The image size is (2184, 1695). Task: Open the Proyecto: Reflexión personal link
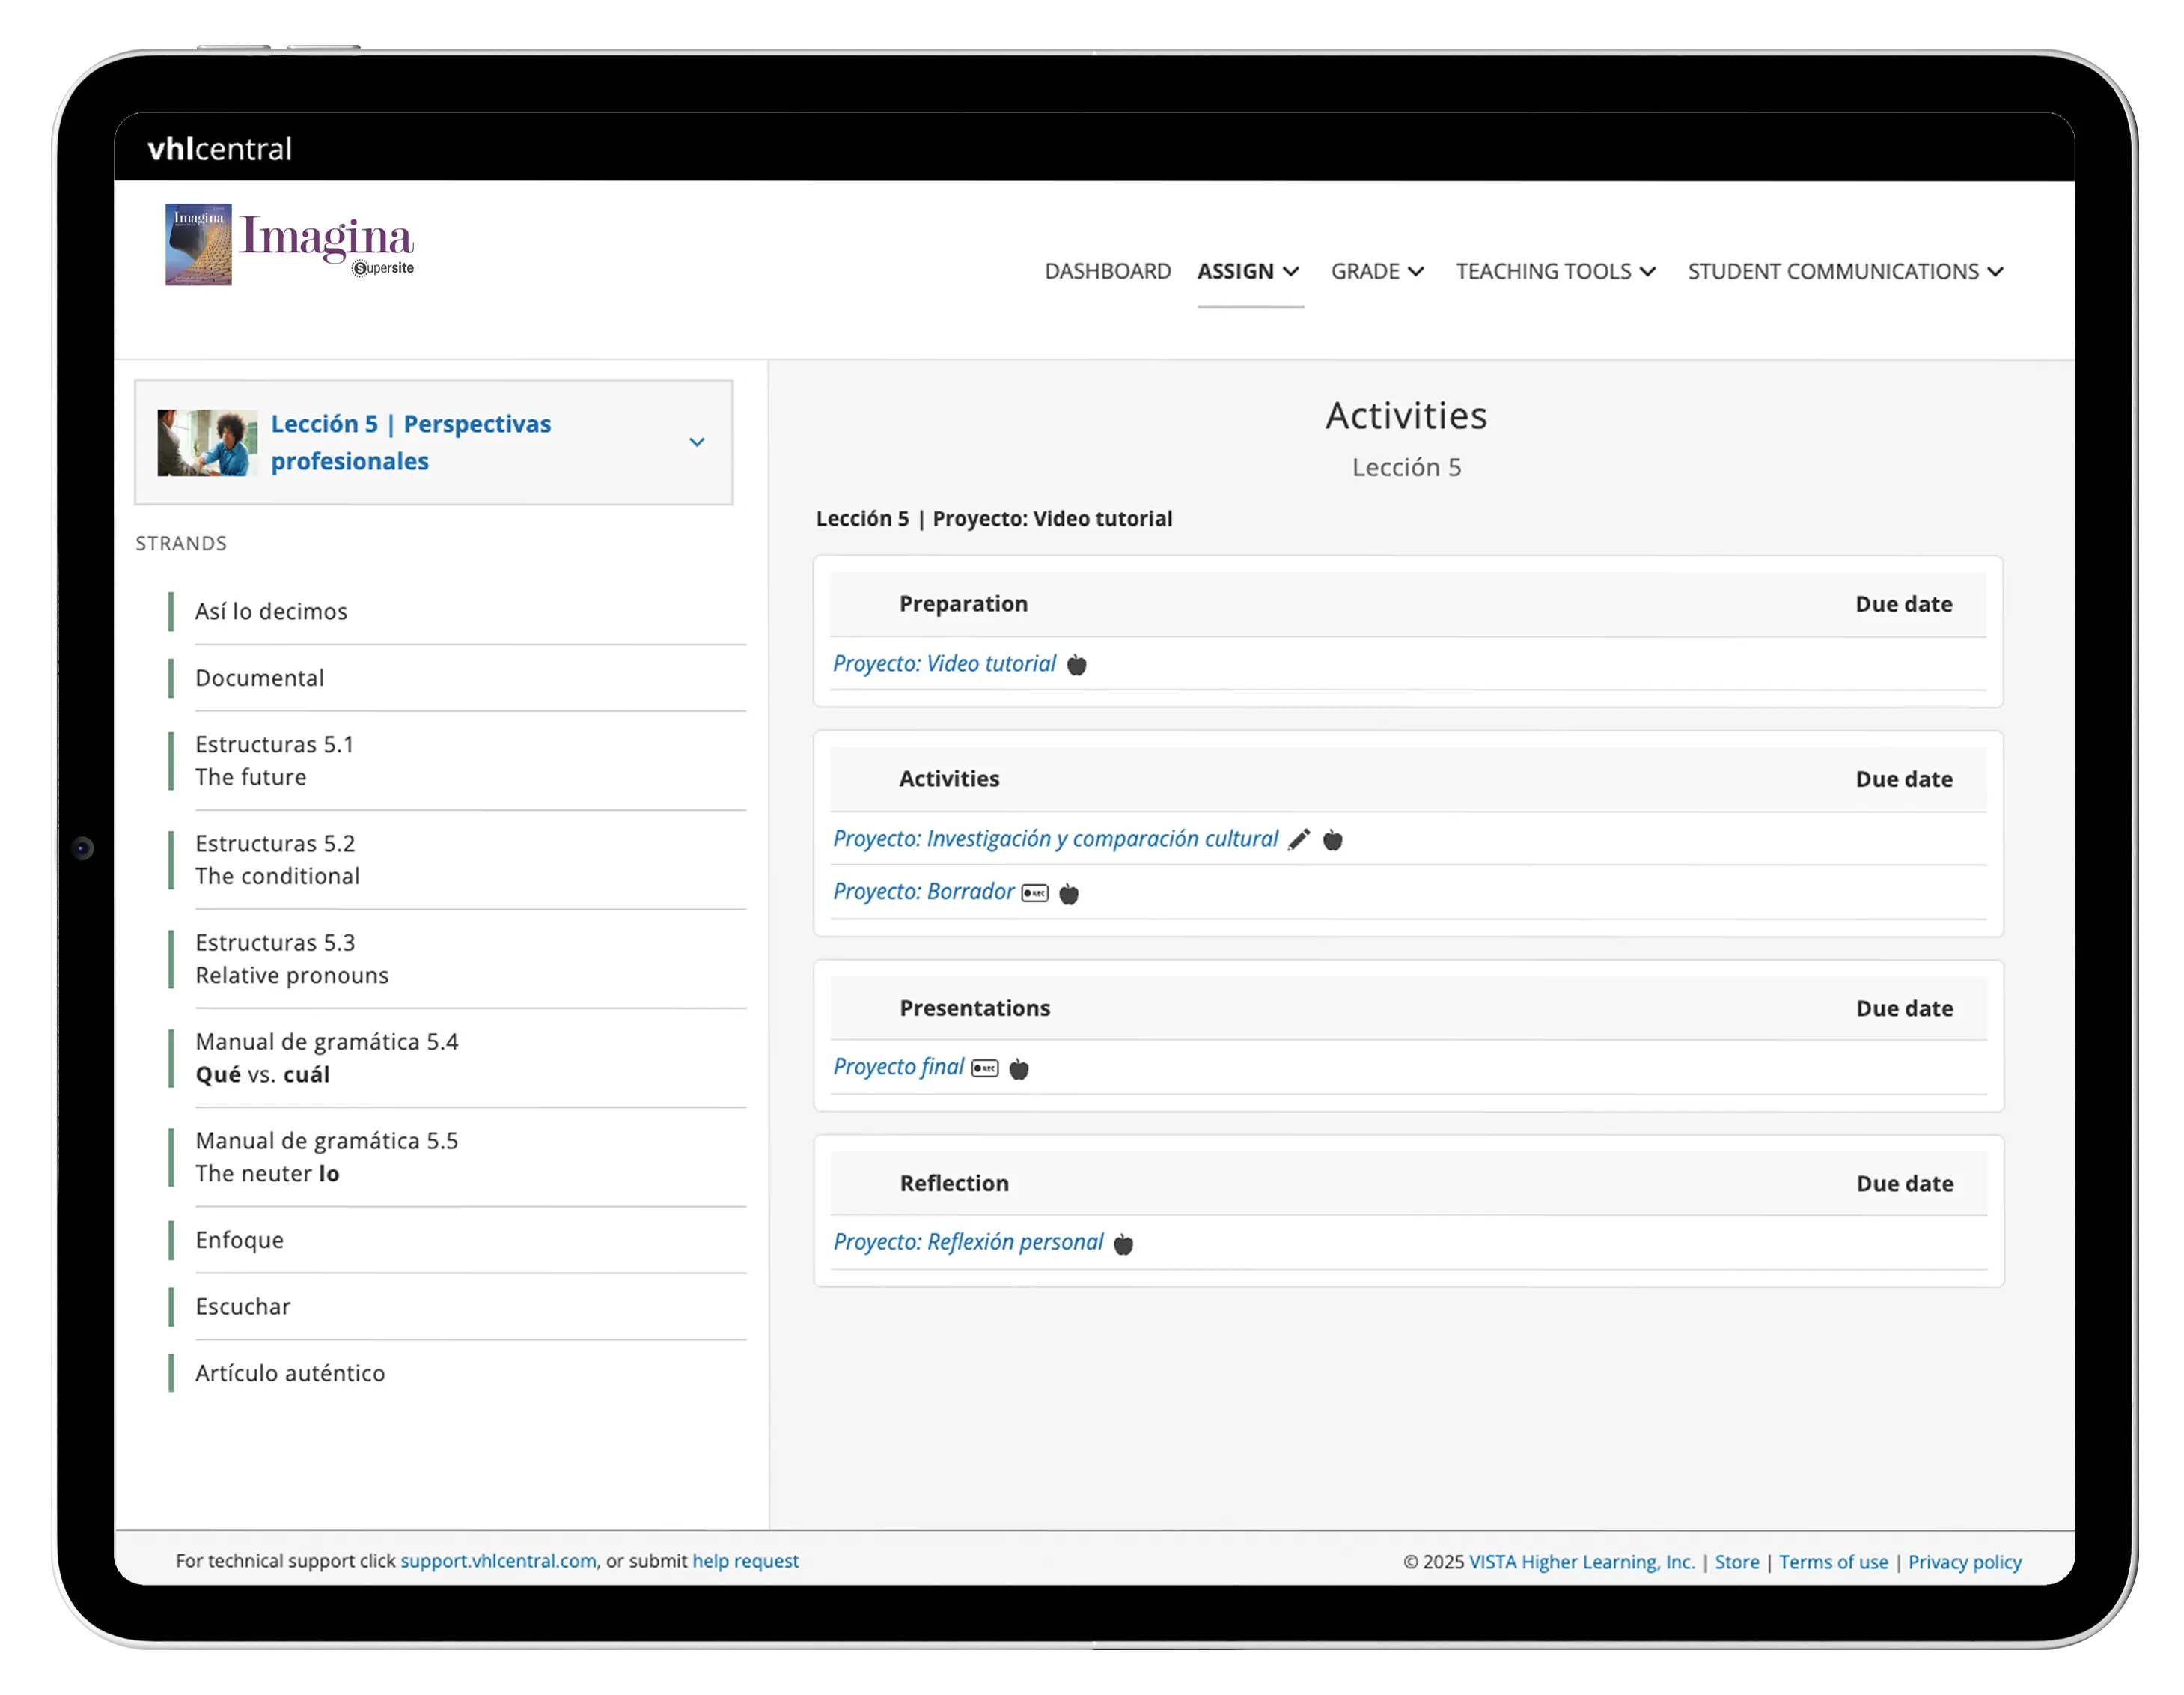pos(967,1242)
